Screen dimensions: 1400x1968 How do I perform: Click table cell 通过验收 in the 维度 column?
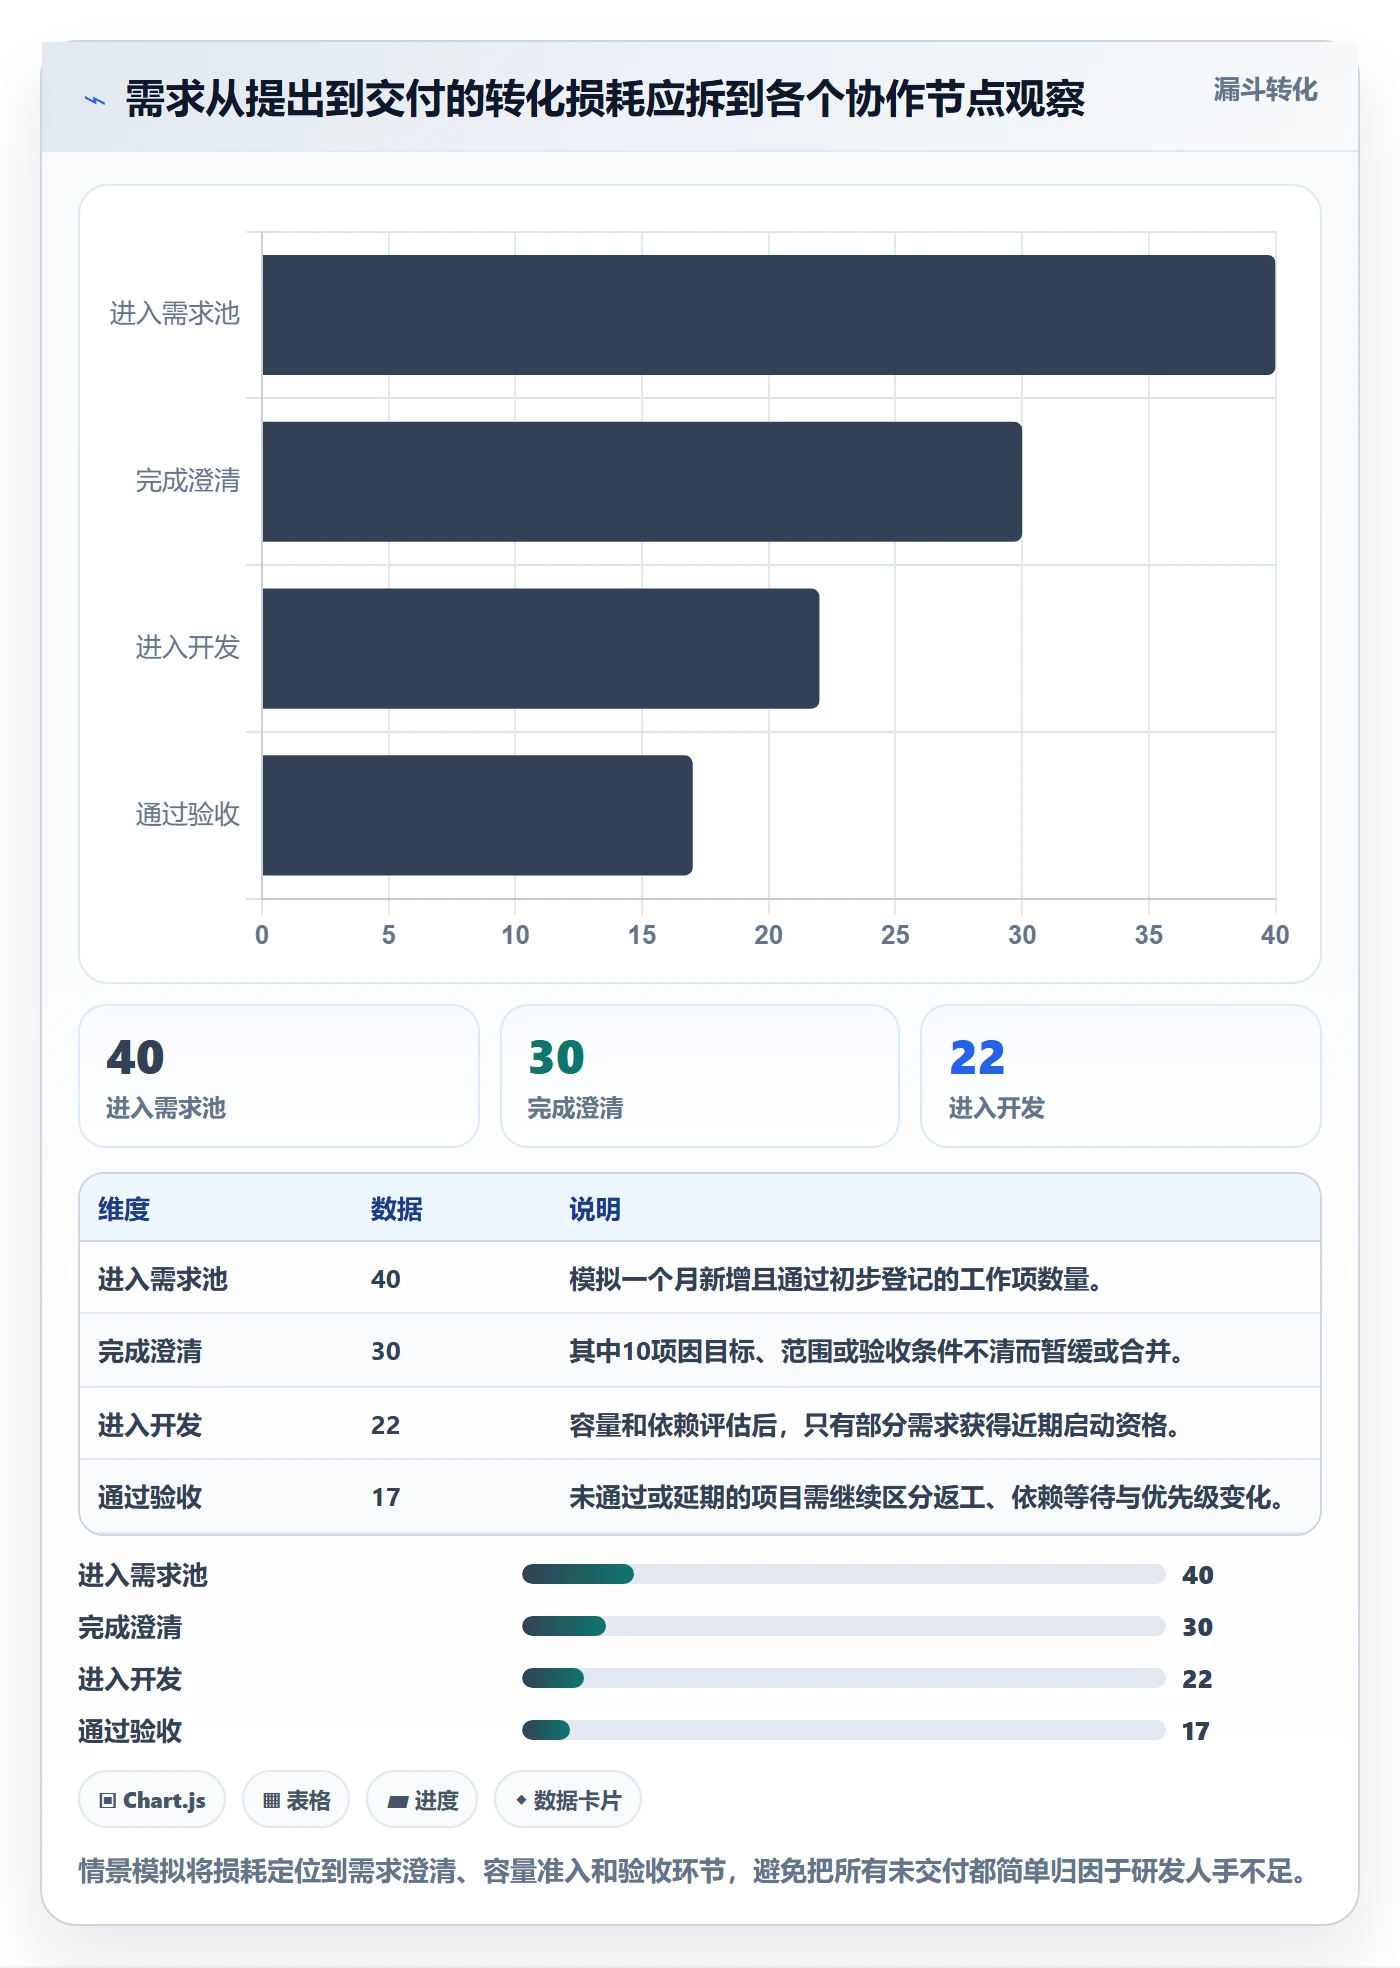coord(150,1497)
